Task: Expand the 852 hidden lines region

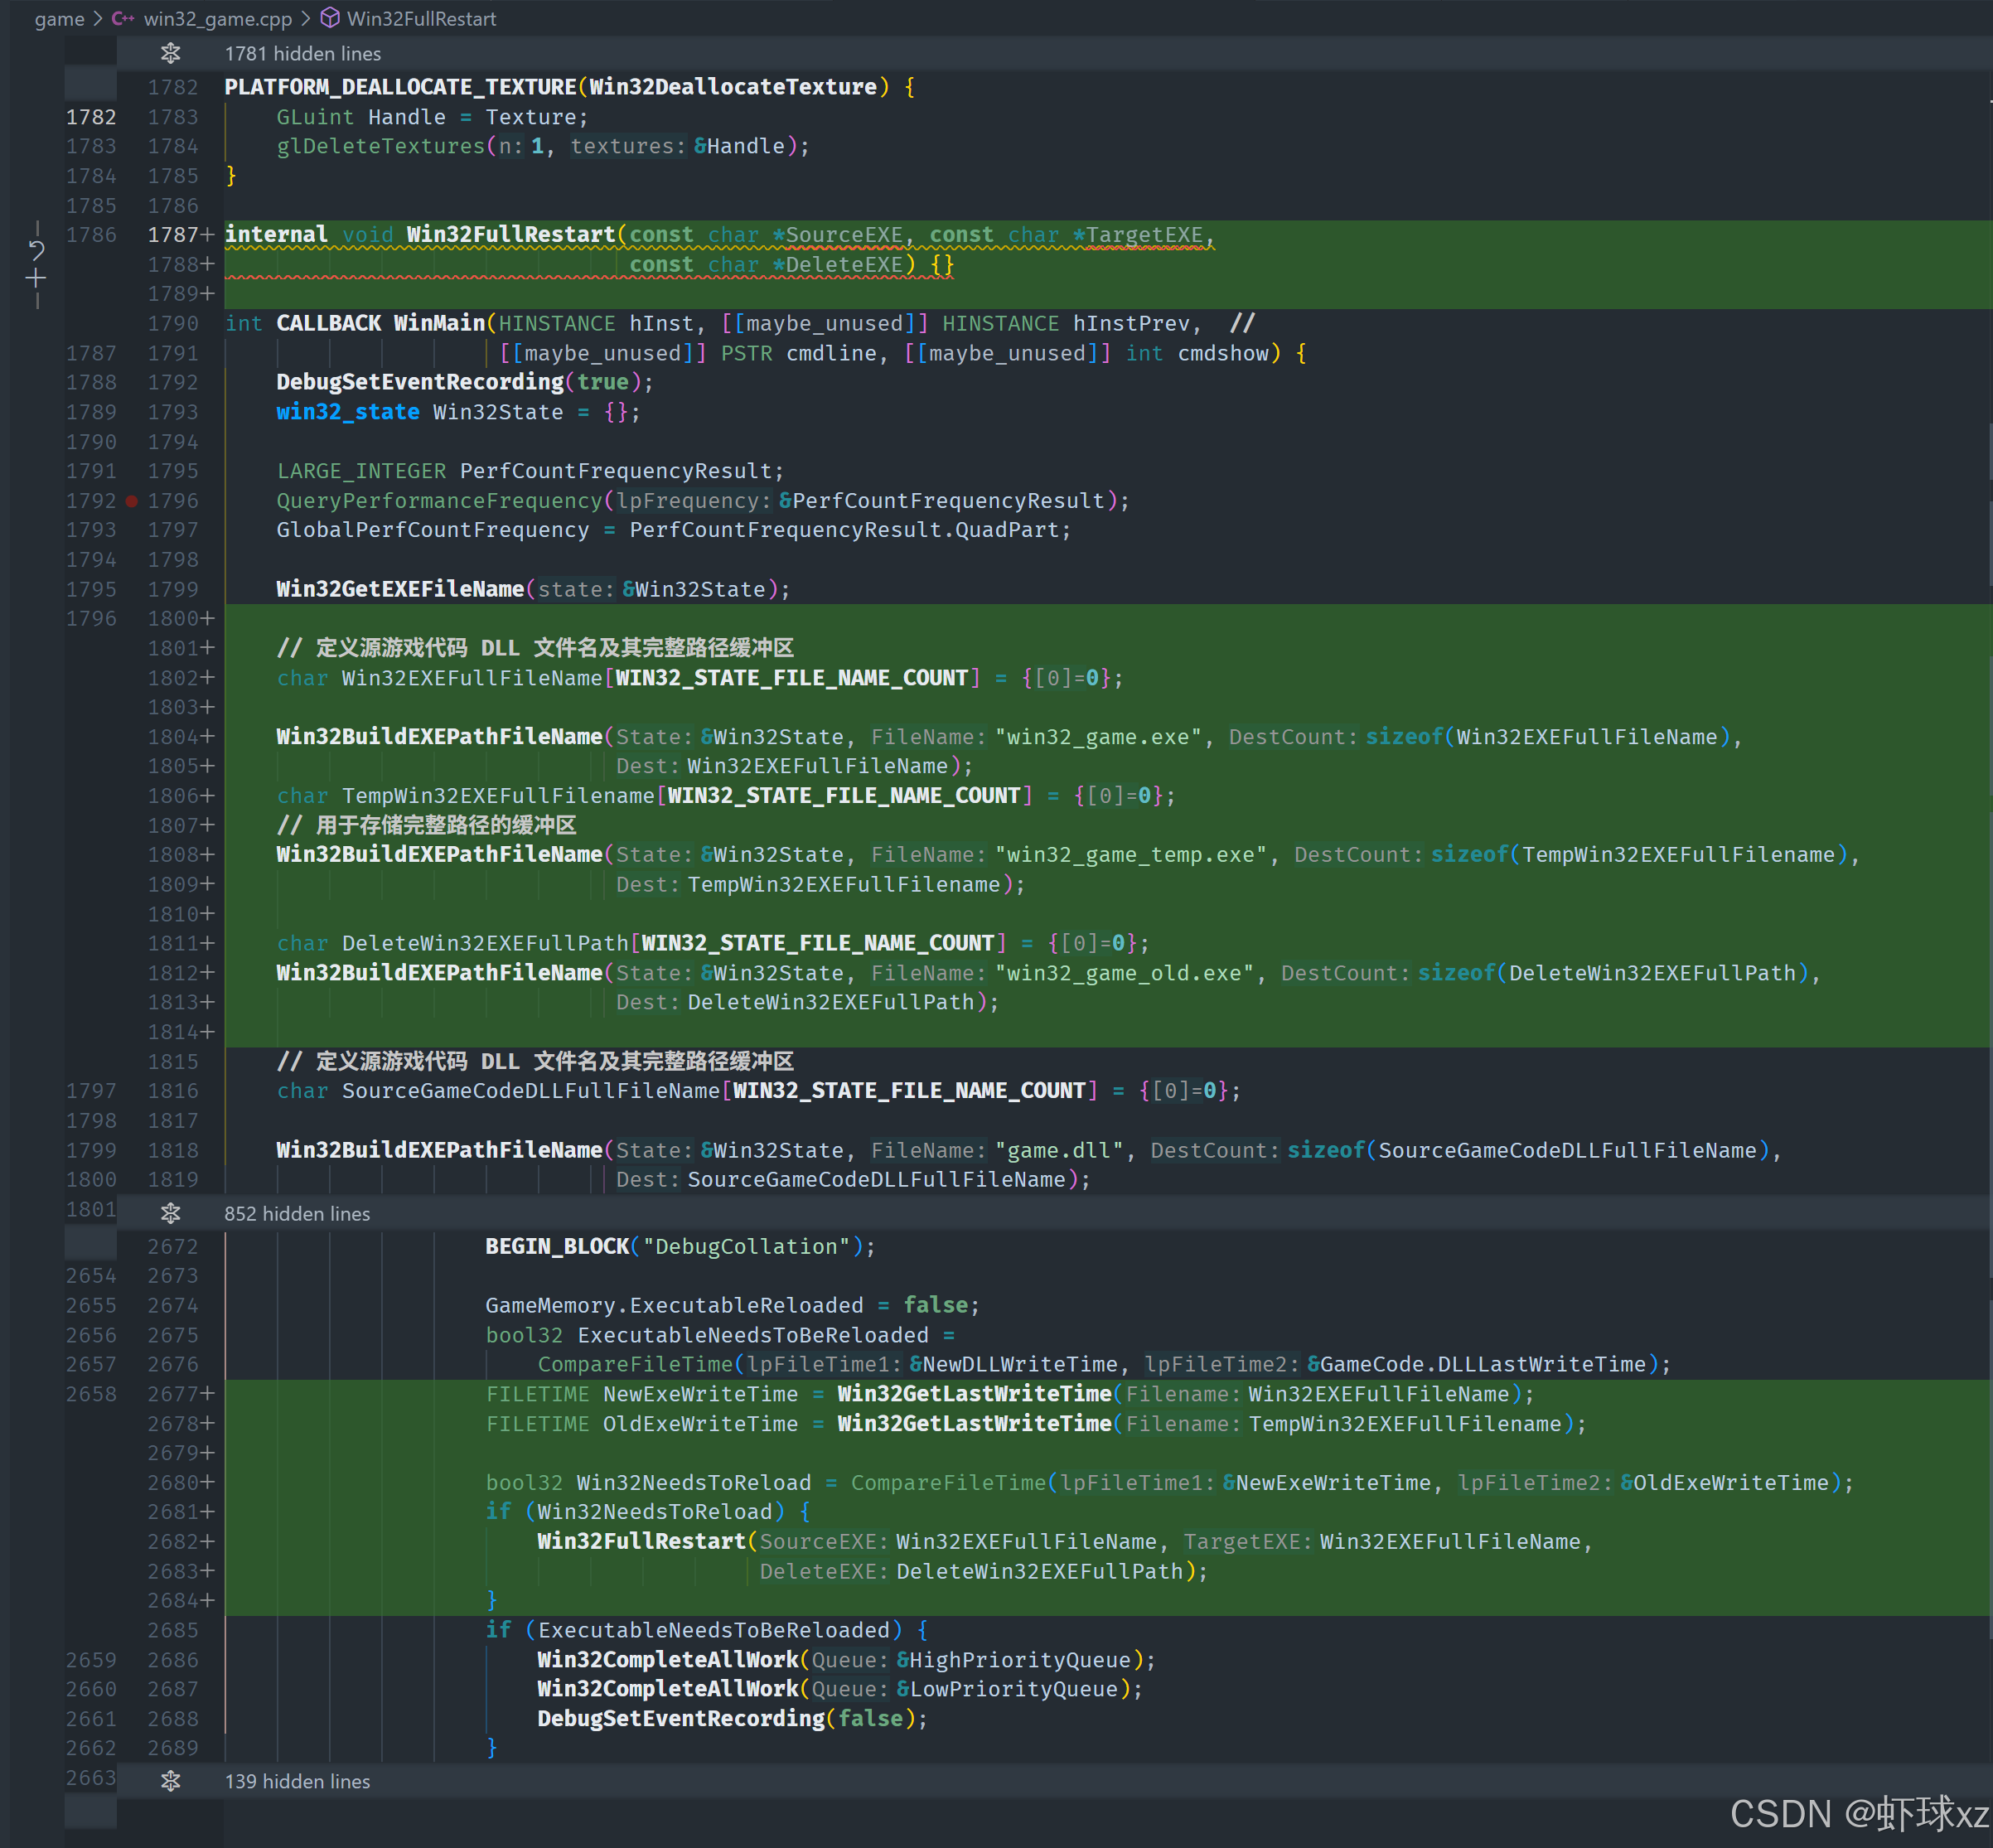Action: coord(297,1213)
